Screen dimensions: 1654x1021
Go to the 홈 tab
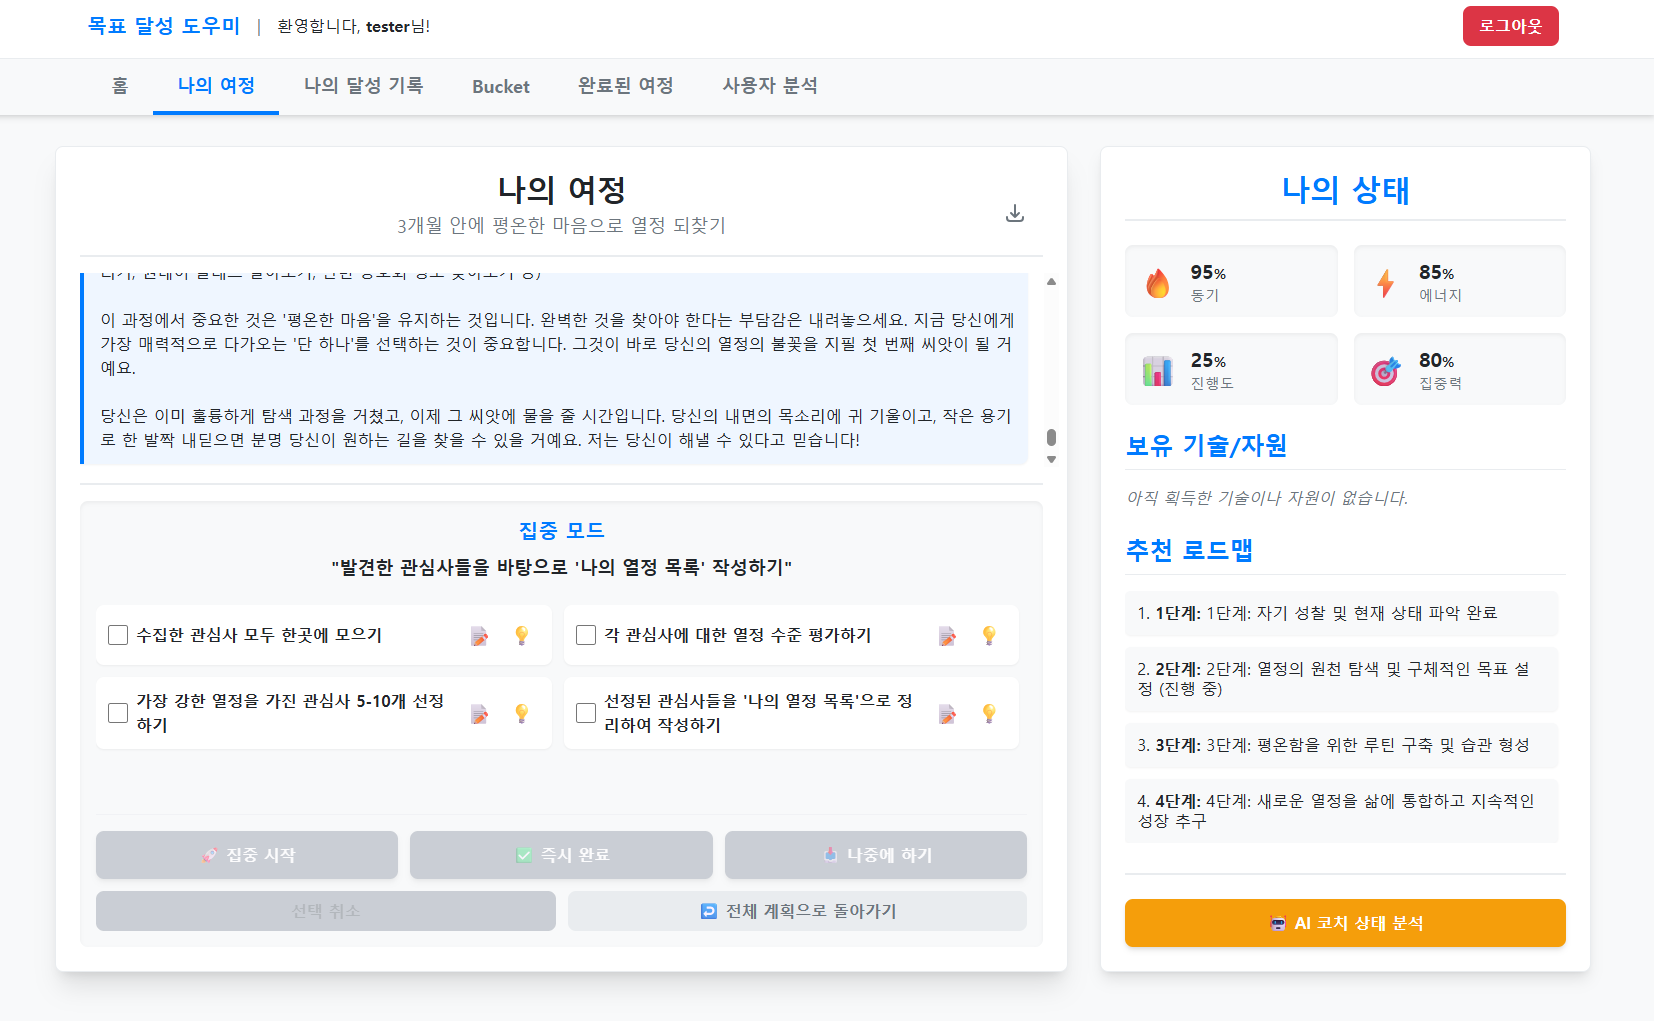point(120,86)
